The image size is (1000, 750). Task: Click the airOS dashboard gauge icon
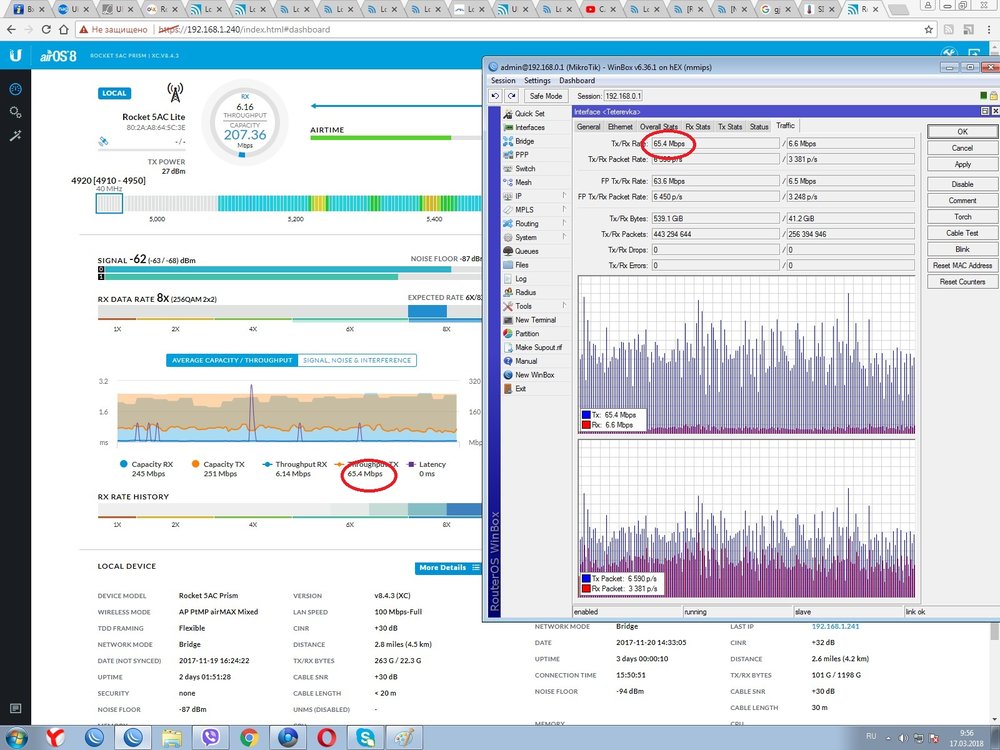tap(15, 89)
